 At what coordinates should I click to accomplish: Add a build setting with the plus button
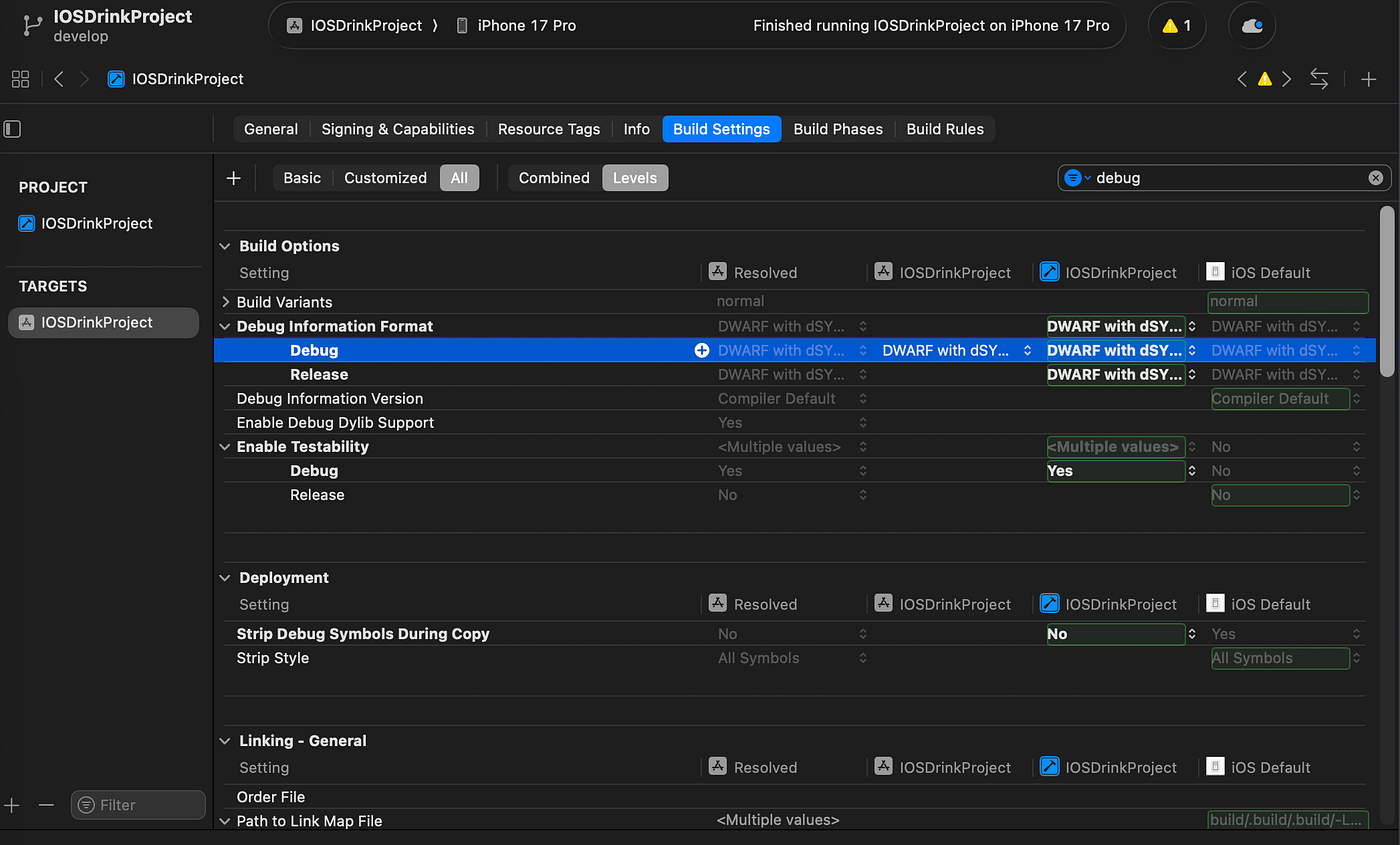[234, 178]
